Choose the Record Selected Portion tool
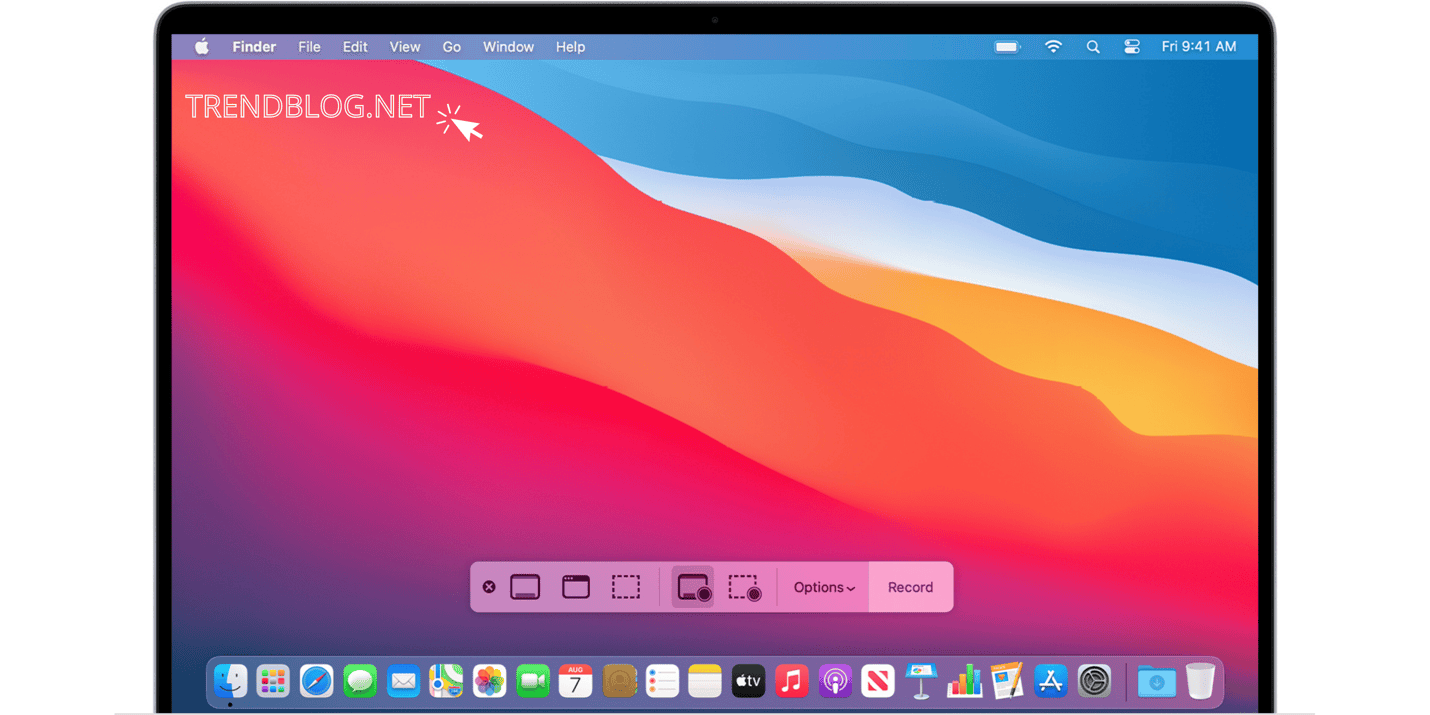1430x715 pixels. tap(745, 587)
